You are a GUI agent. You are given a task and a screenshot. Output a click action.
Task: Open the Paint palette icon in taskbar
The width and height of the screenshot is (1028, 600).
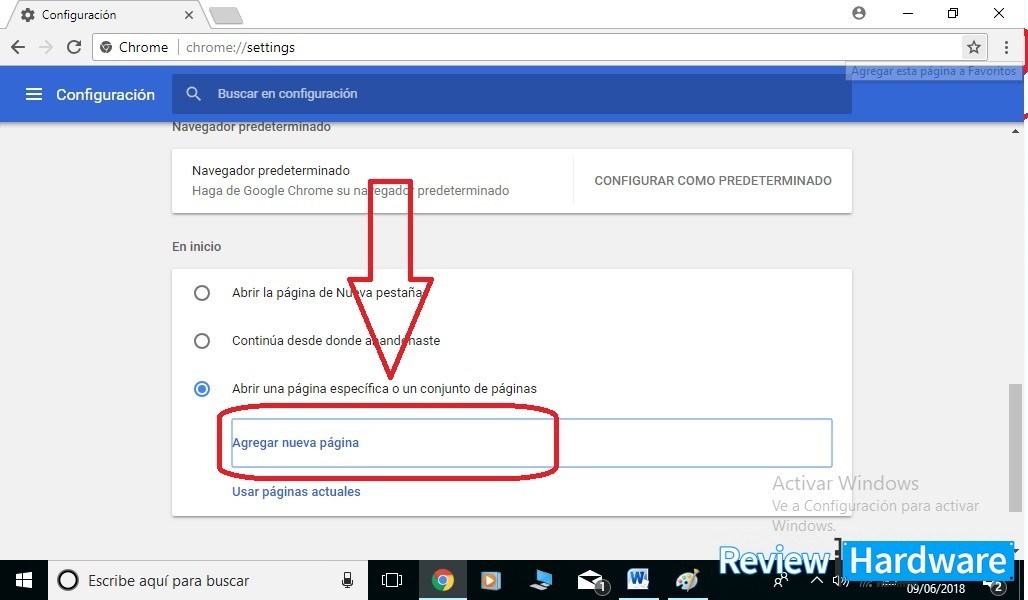pyautogui.click(x=687, y=580)
